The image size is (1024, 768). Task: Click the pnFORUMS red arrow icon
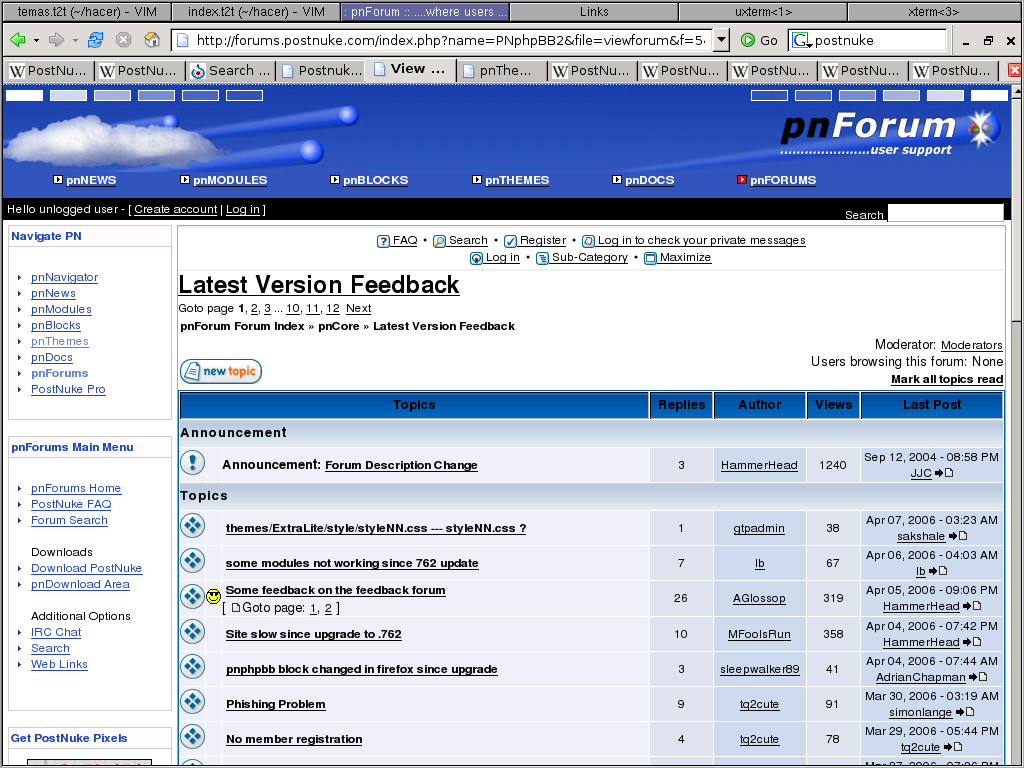click(x=742, y=180)
